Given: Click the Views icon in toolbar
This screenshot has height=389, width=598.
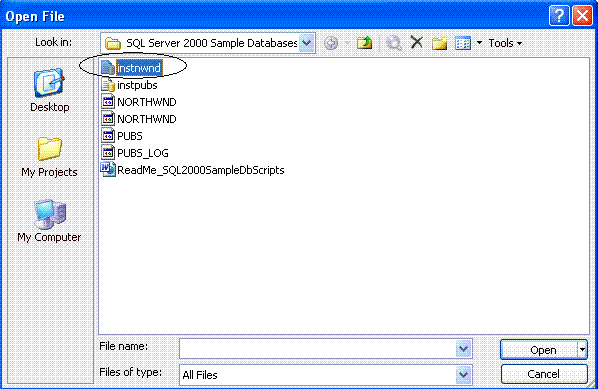Looking at the screenshot, I should [x=463, y=43].
